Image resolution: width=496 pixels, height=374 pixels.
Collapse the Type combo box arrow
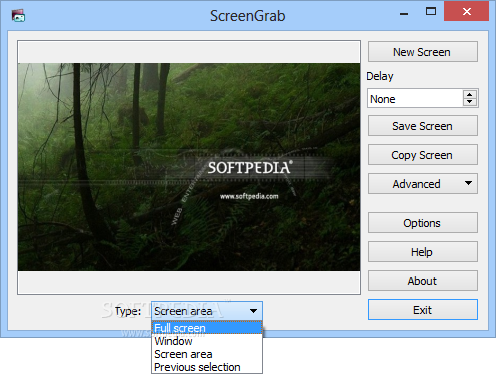coord(253,311)
